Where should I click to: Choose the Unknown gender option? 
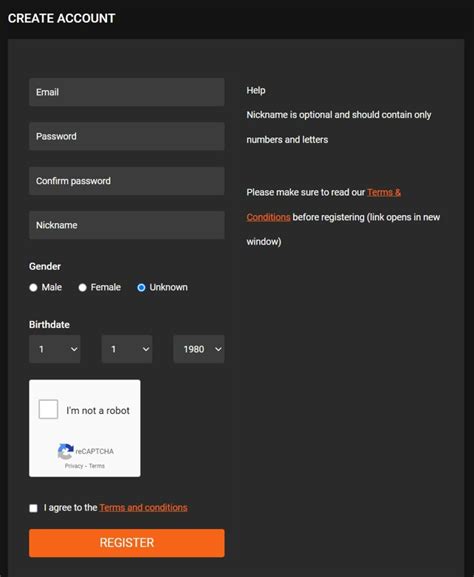click(x=141, y=287)
